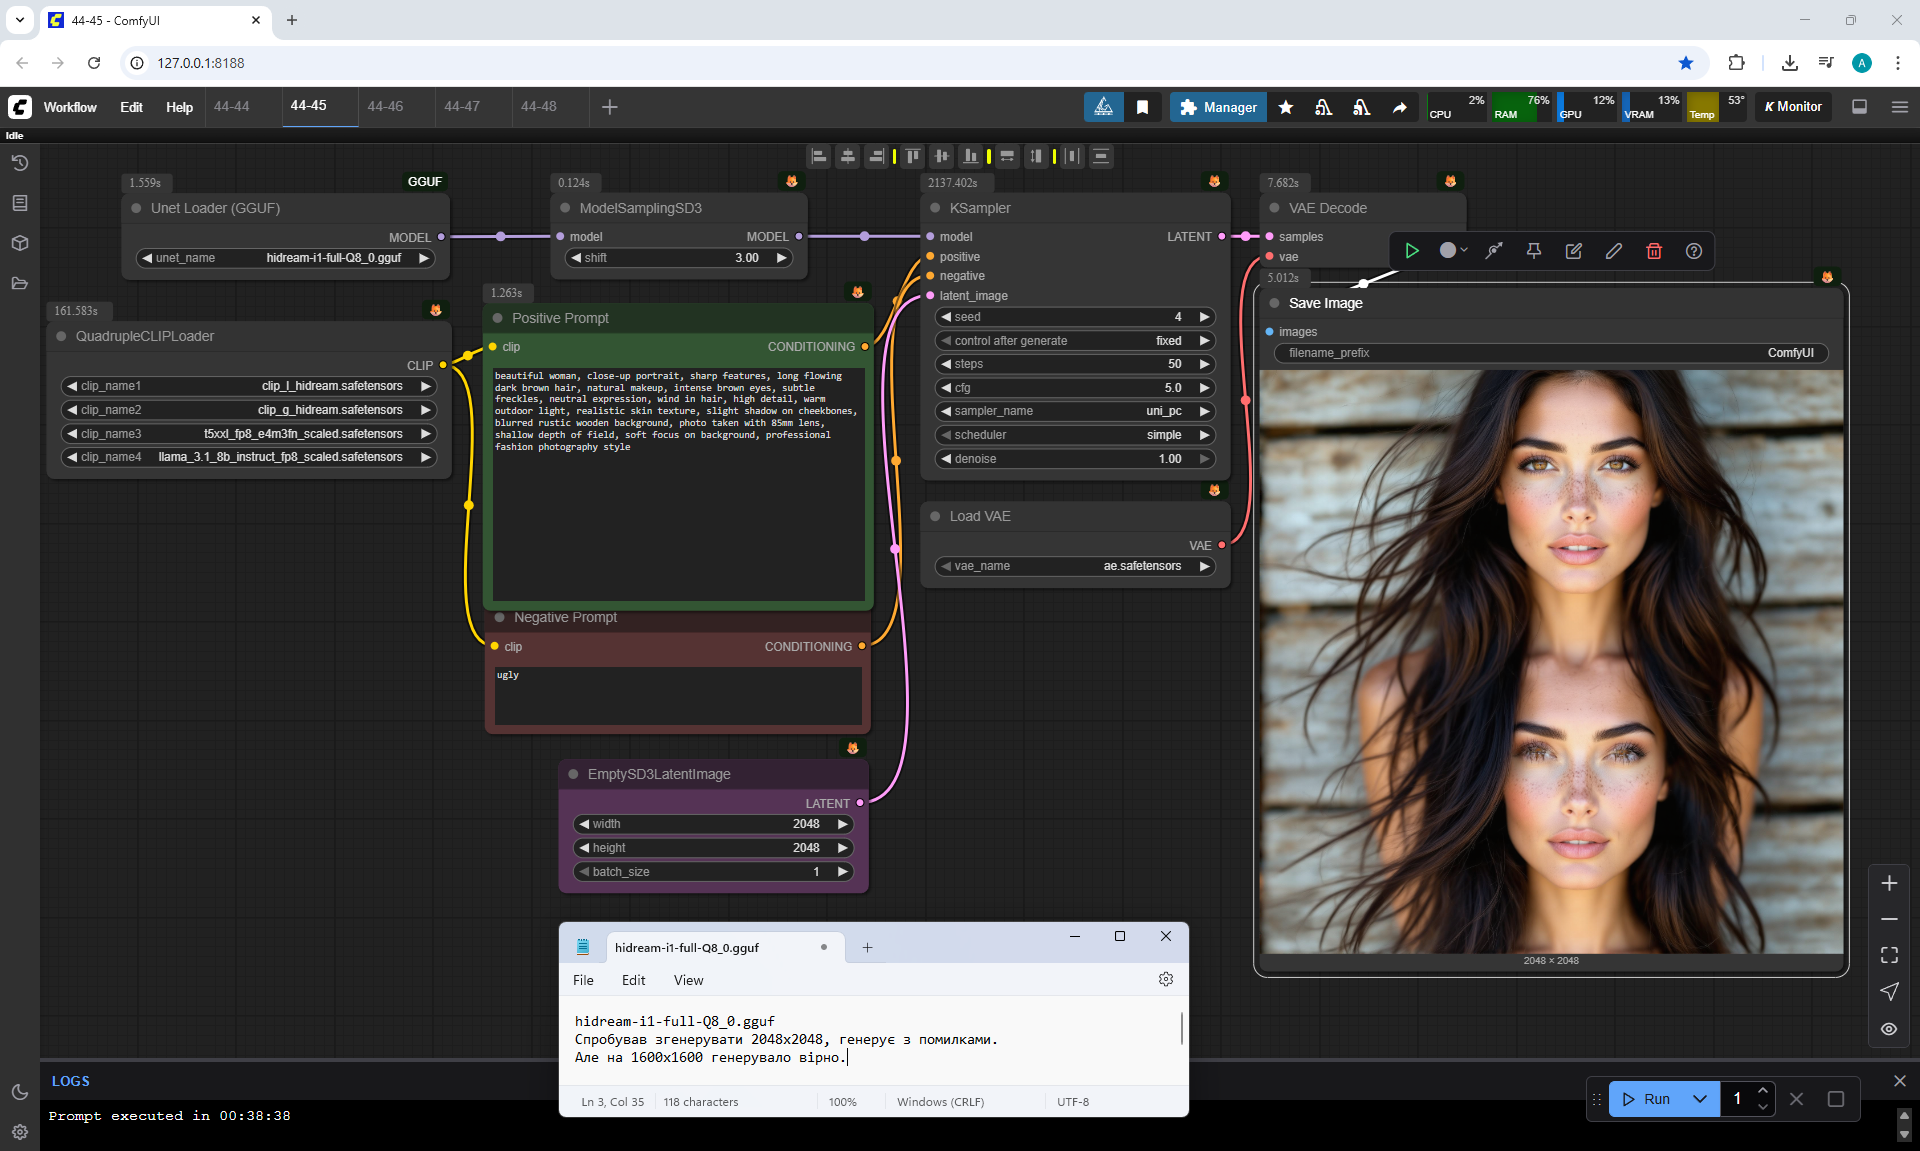Screen dimensions: 1920x1151
Task: Open the Workflow menu
Action: pos(70,107)
